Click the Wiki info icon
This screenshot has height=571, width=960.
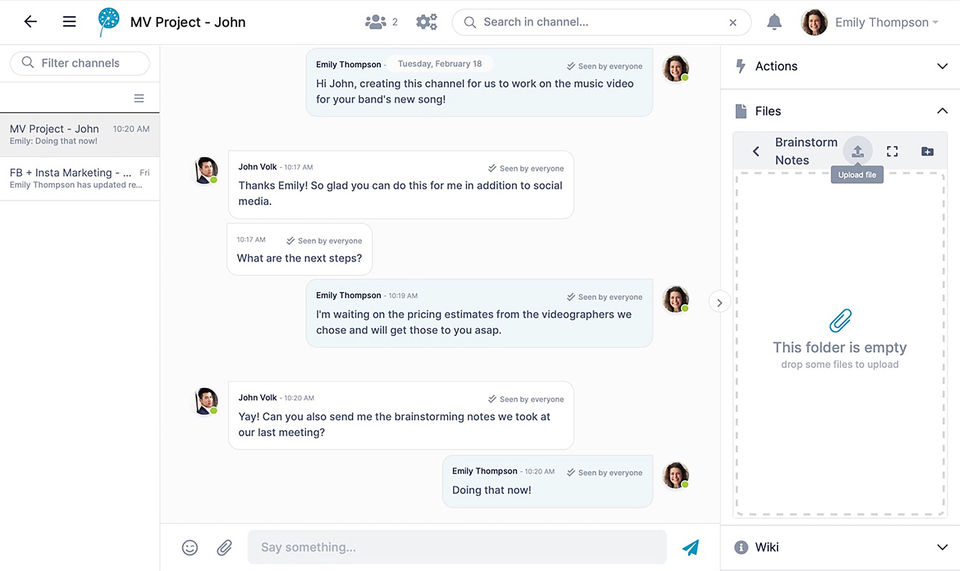741,547
